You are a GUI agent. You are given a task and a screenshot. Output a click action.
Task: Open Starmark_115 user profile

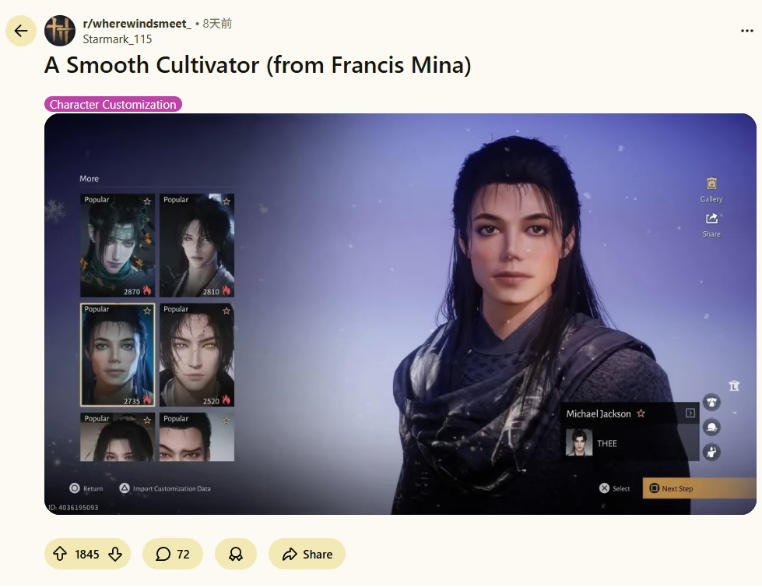point(117,39)
